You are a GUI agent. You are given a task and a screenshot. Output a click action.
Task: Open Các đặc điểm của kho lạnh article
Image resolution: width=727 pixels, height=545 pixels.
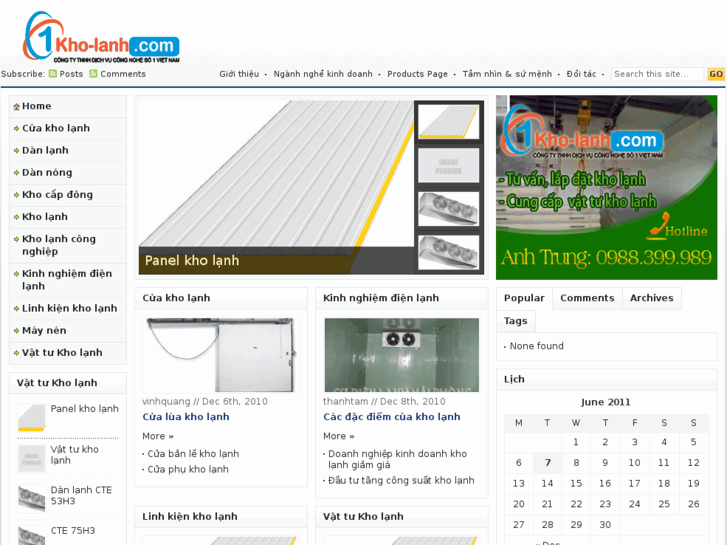(392, 417)
